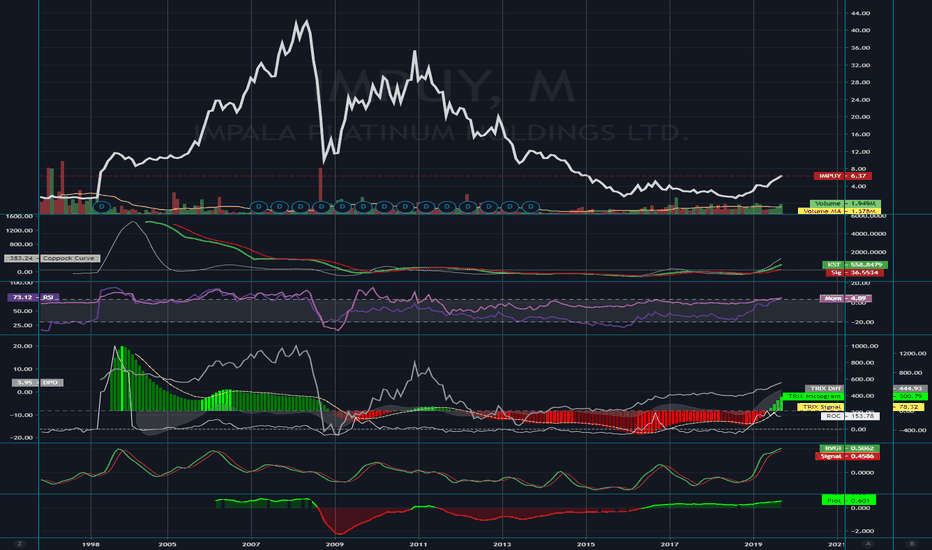Image resolution: width=932 pixels, height=550 pixels.
Task: Click the green RVGI 0.5062 label
Action: [x=849, y=448]
